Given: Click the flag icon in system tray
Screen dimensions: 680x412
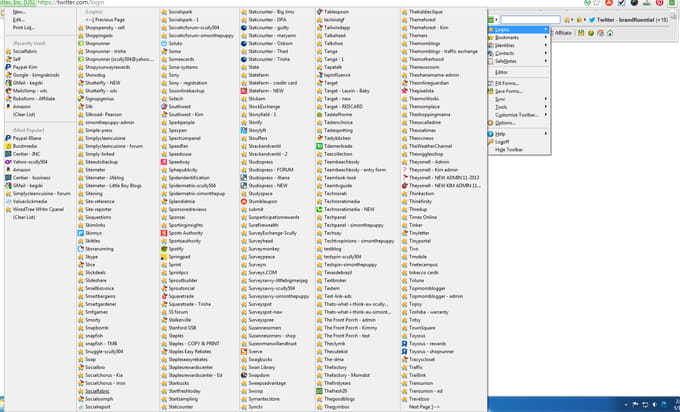Looking at the screenshot, I should point(635,404).
